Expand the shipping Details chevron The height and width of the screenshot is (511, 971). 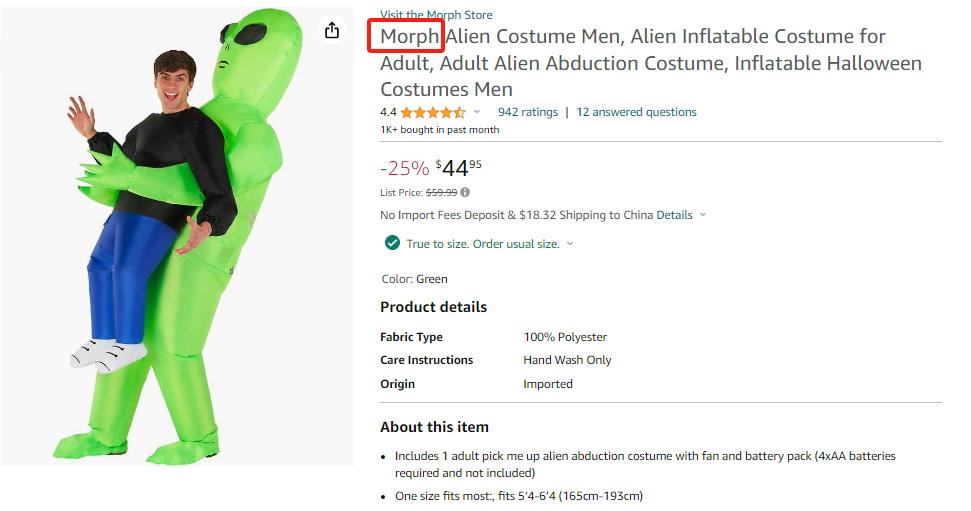tap(703, 215)
